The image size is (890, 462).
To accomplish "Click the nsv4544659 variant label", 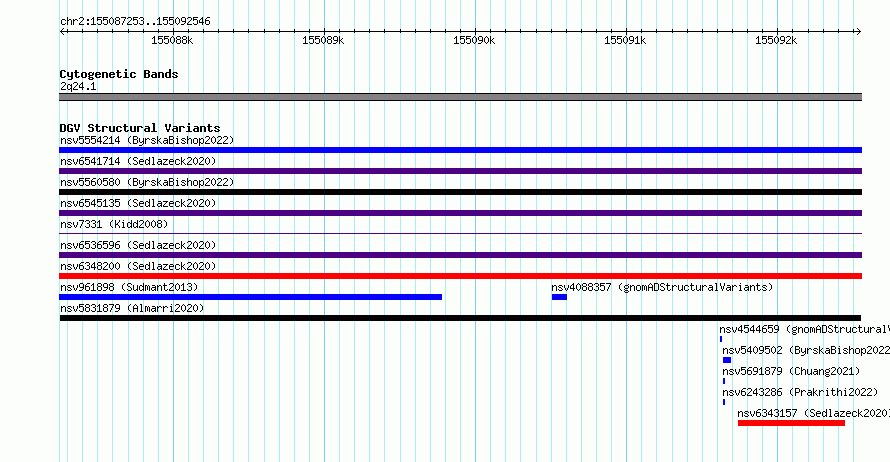I will tap(804, 329).
